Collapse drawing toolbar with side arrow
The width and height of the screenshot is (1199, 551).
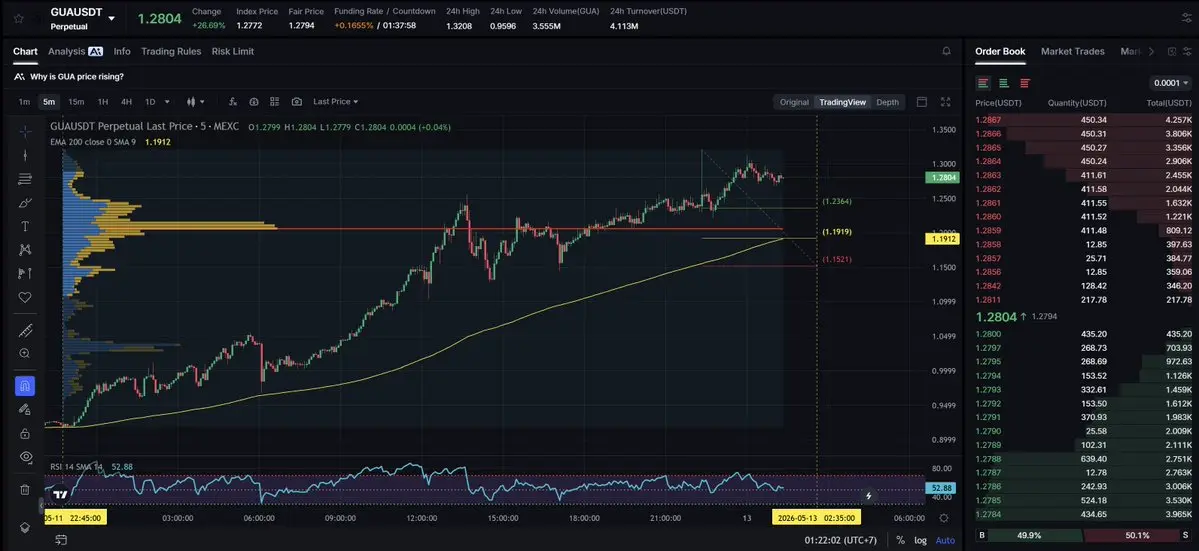pyautogui.click(x=41, y=505)
